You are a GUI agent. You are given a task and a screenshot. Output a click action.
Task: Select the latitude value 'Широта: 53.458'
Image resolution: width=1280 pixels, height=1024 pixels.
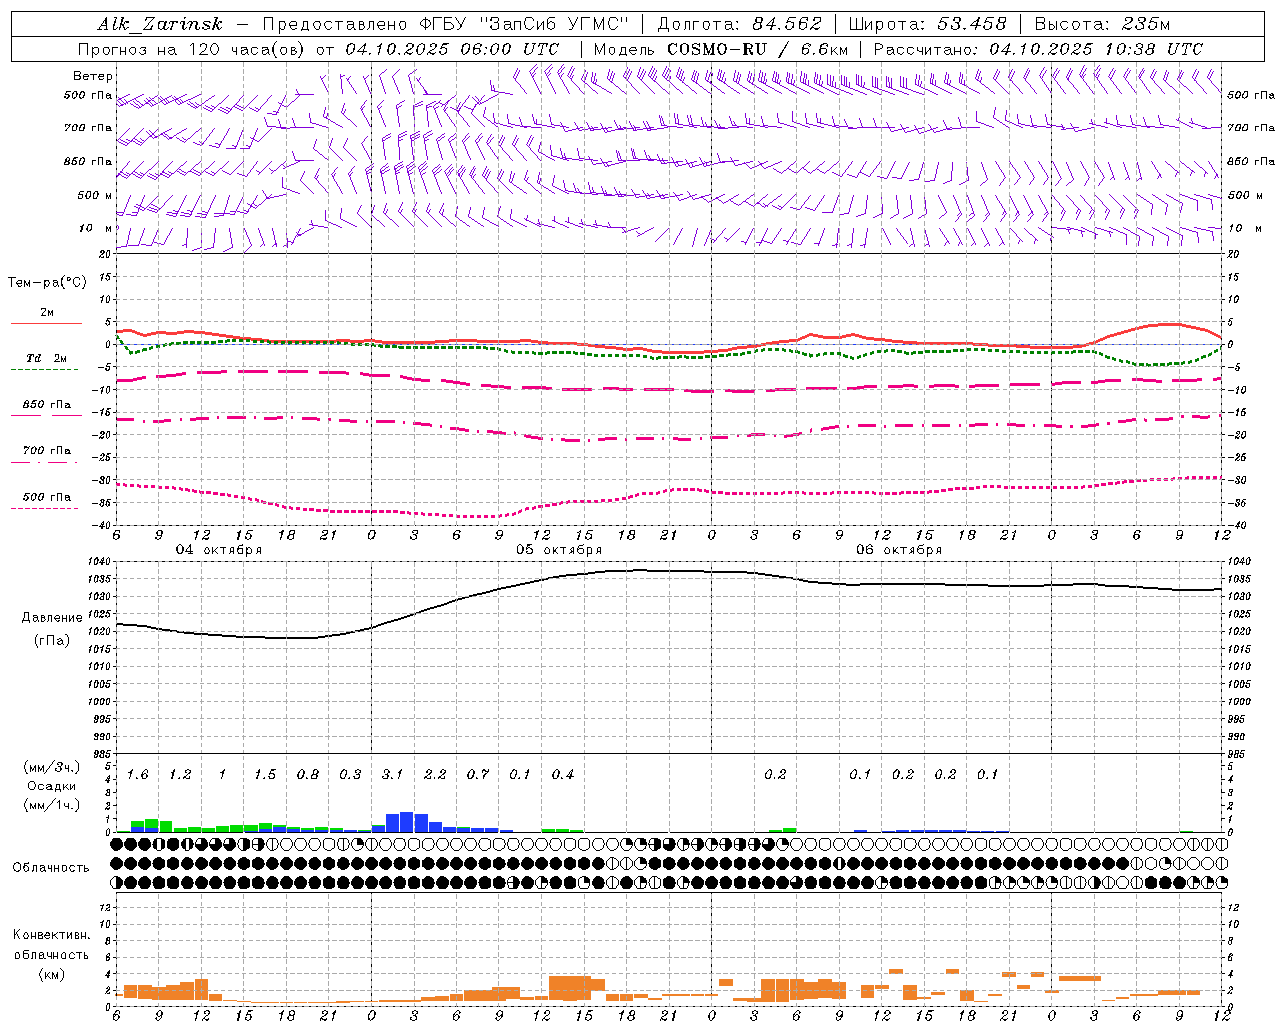point(927,24)
